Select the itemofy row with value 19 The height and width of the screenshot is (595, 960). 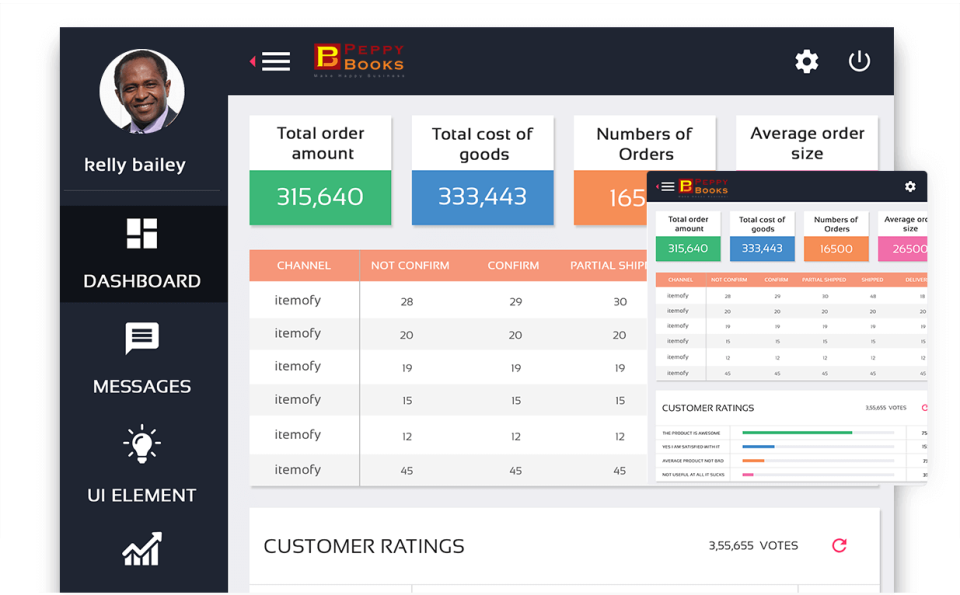[x=448, y=367]
